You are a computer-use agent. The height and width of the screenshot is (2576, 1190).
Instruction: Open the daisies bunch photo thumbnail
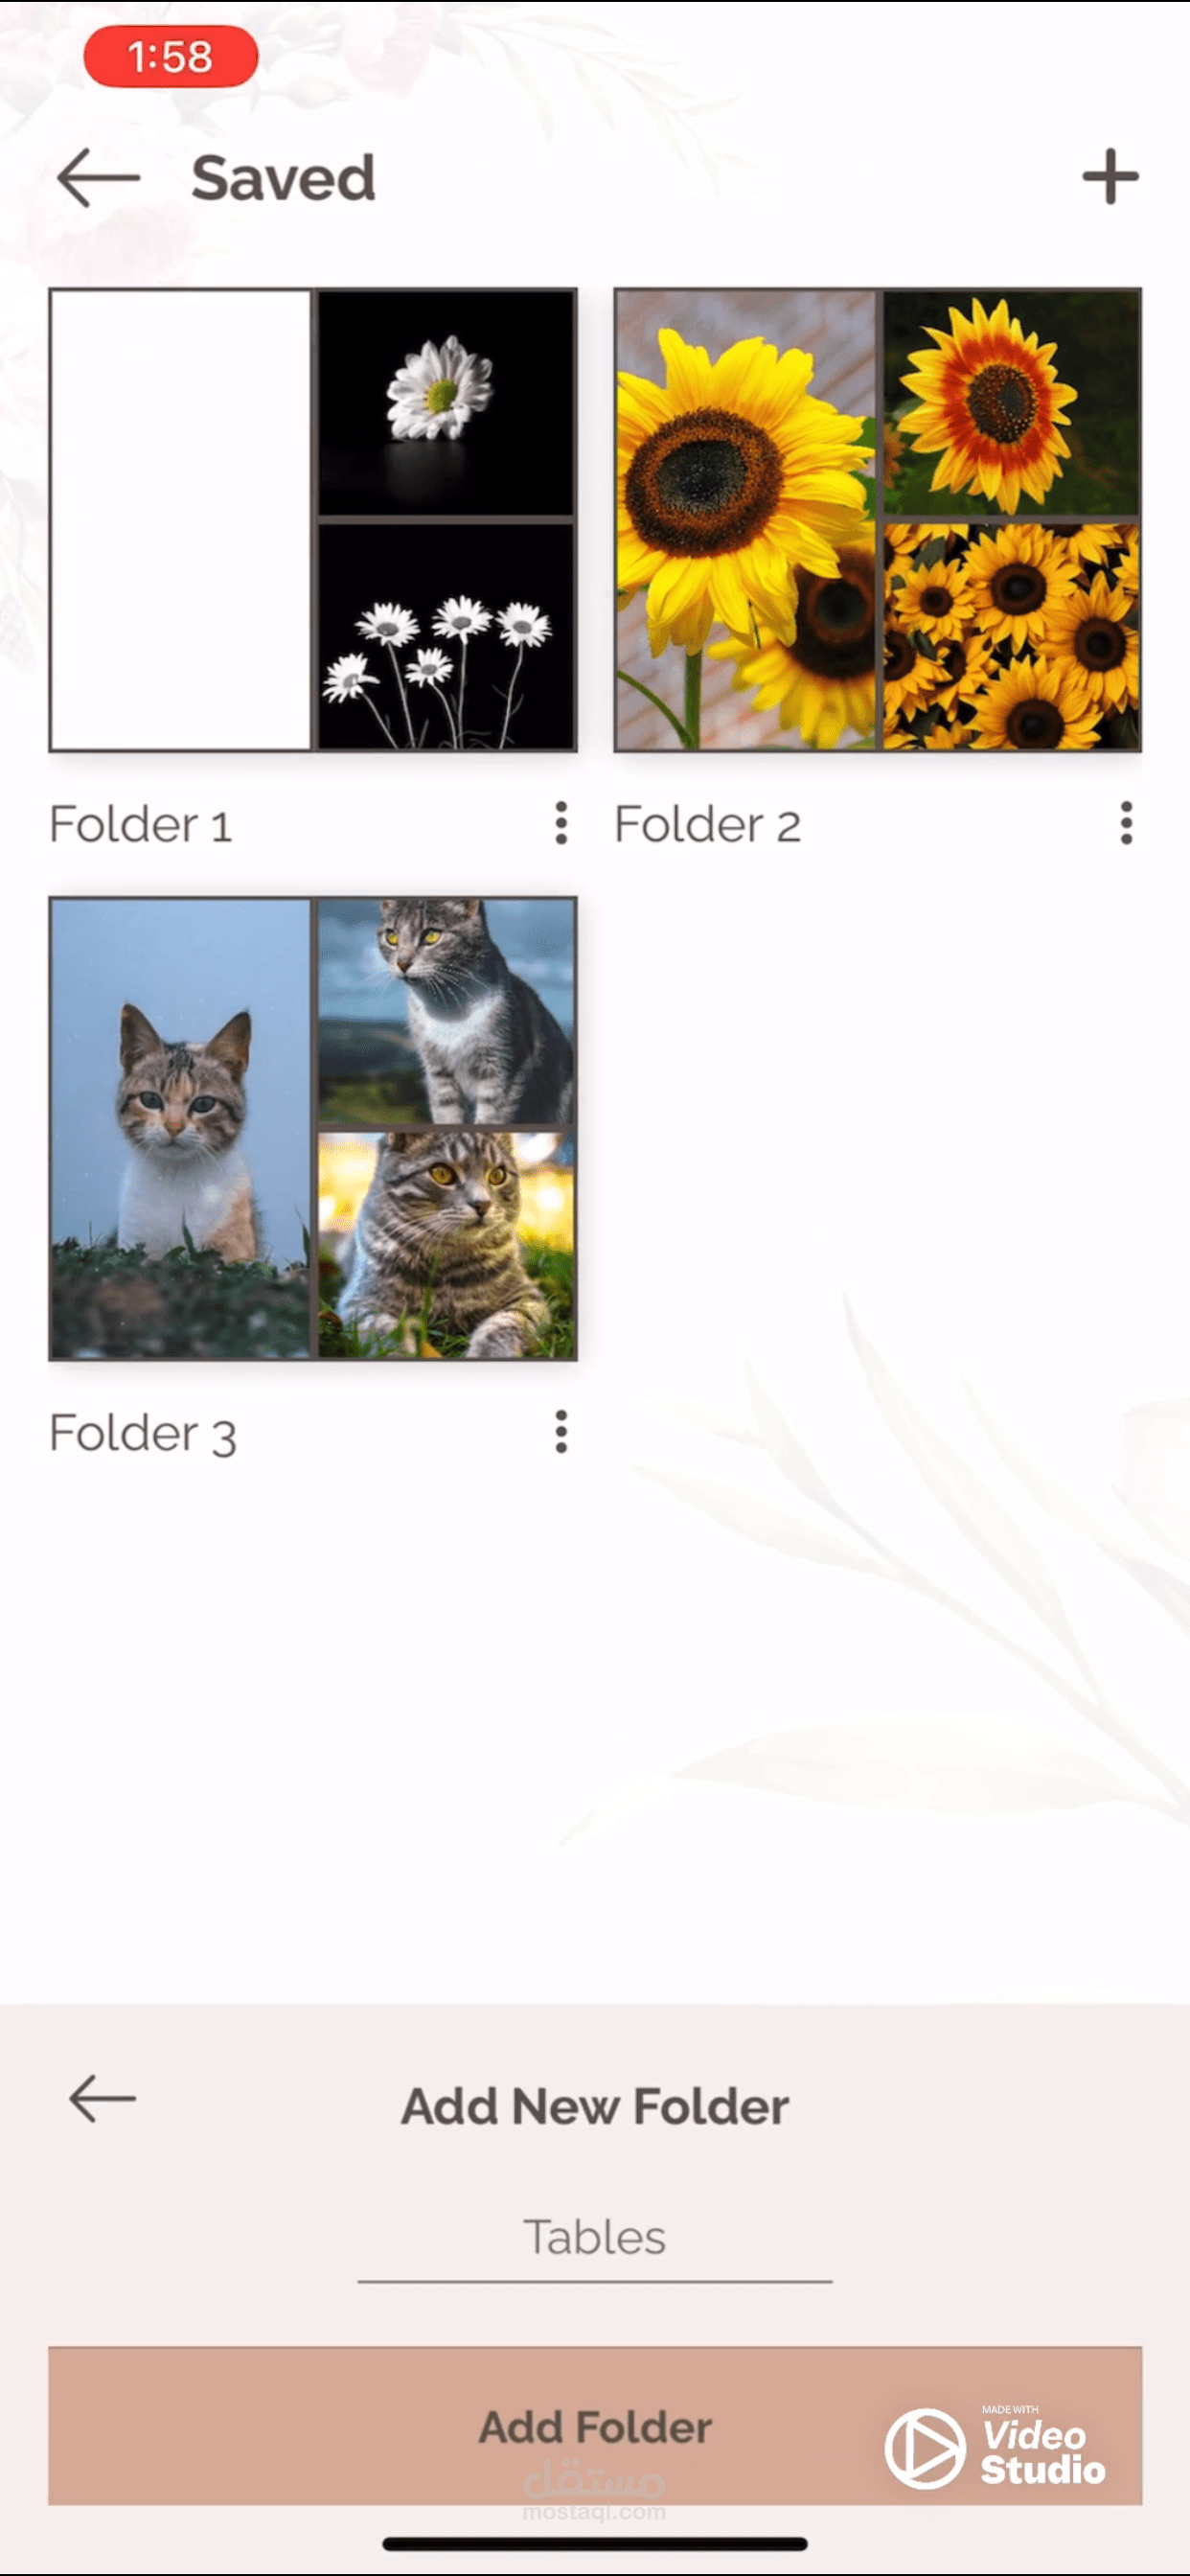(x=445, y=636)
